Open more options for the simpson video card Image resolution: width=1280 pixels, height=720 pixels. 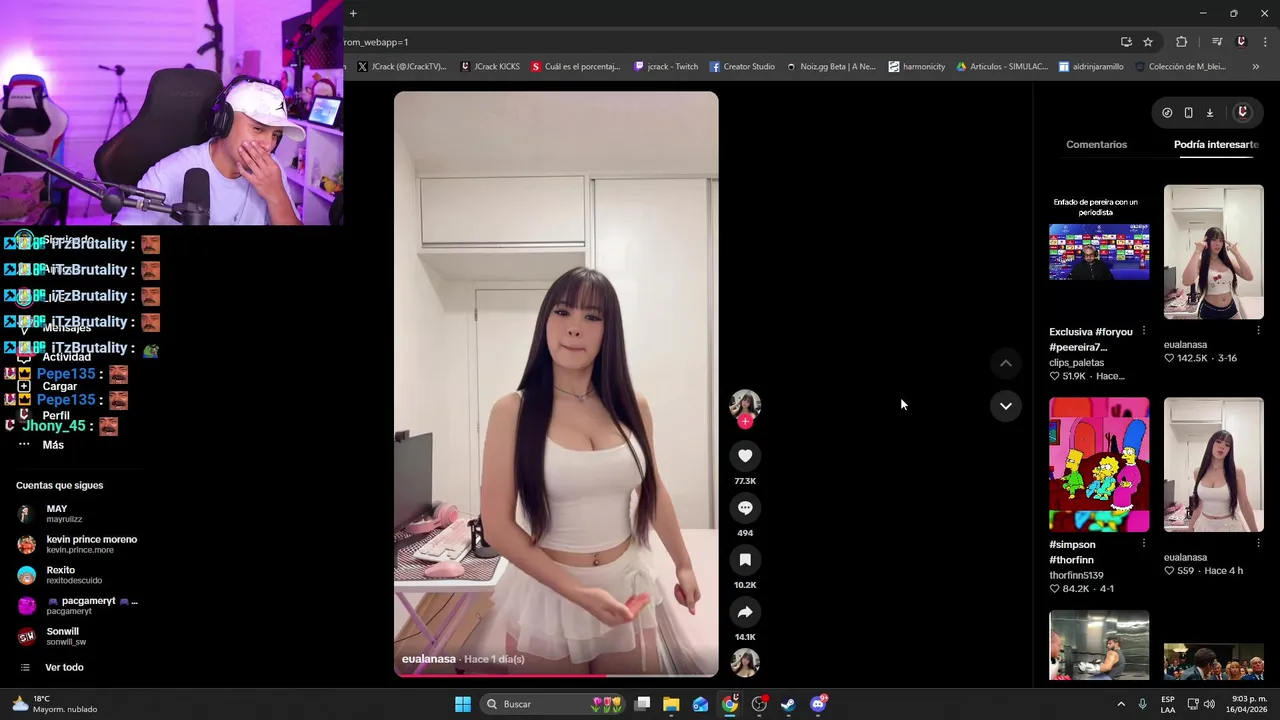point(1144,544)
